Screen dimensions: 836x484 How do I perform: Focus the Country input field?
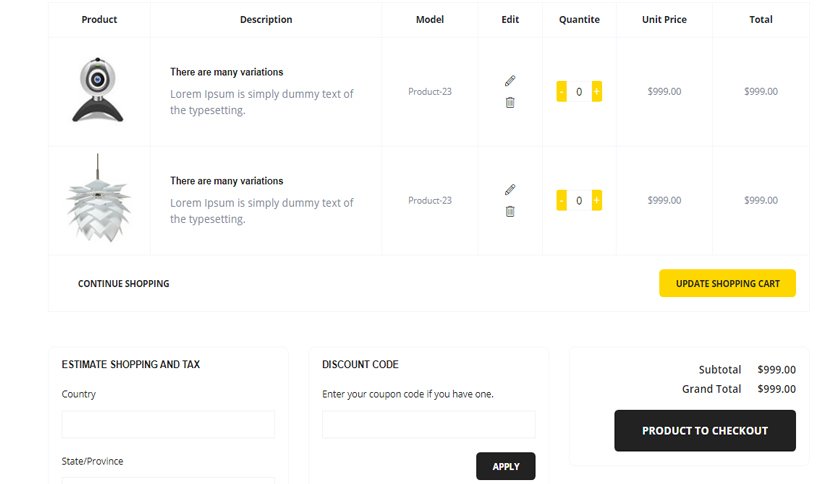point(168,424)
